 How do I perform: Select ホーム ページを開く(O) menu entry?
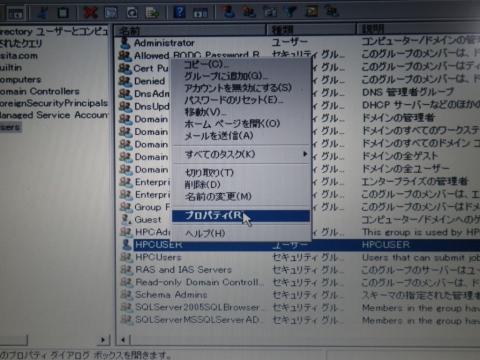[x=232, y=124]
